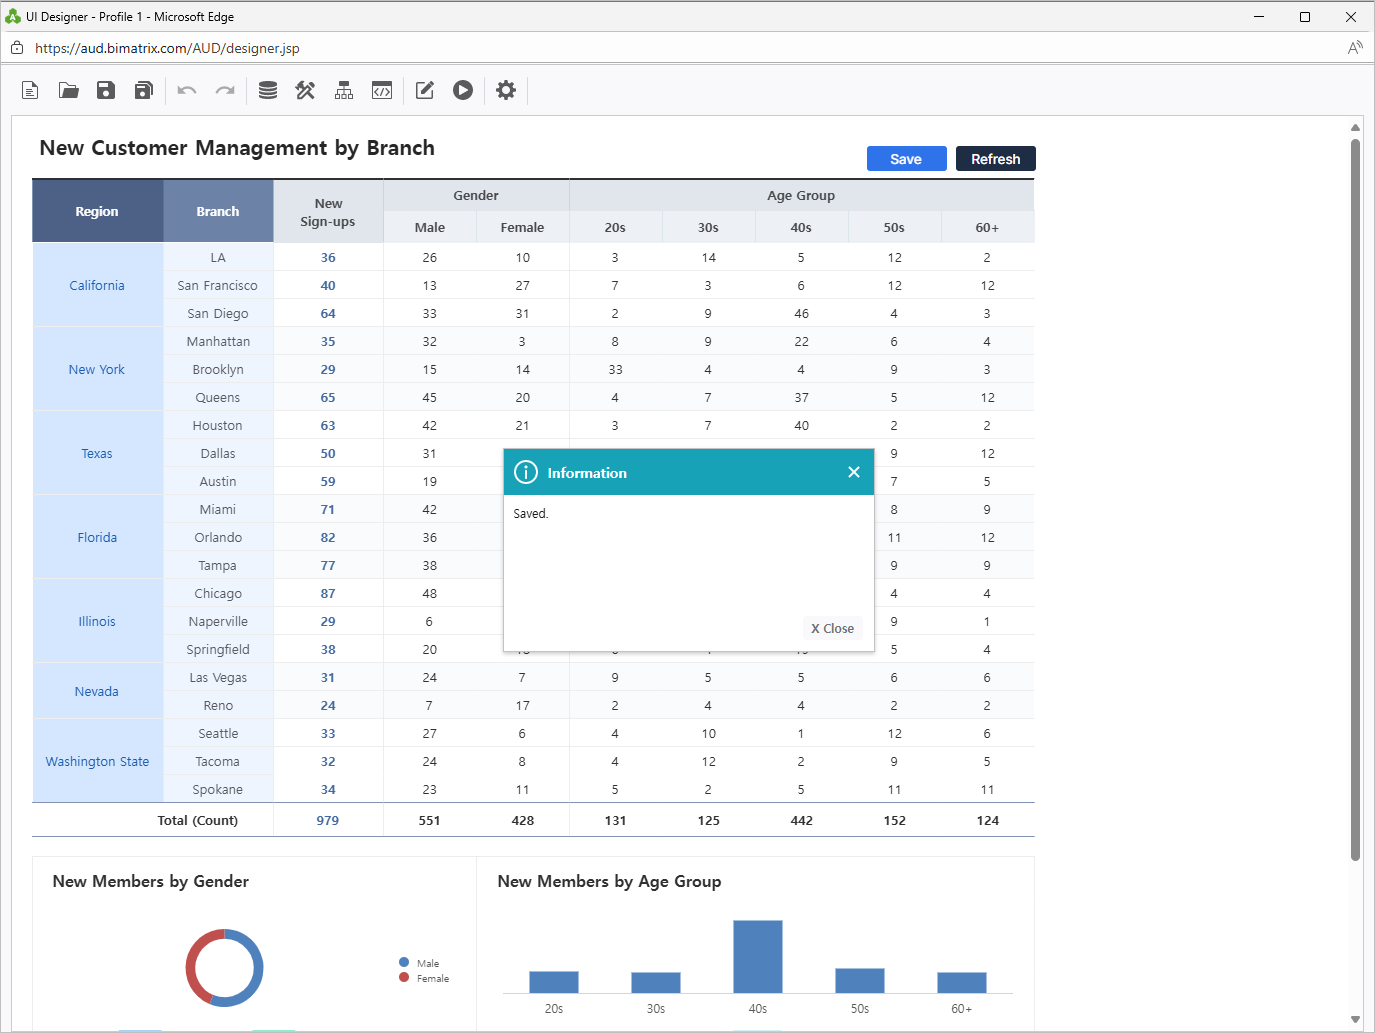Open the build tools panel
Image resolution: width=1375 pixels, height=1033 pixels.
click(305, 90)
